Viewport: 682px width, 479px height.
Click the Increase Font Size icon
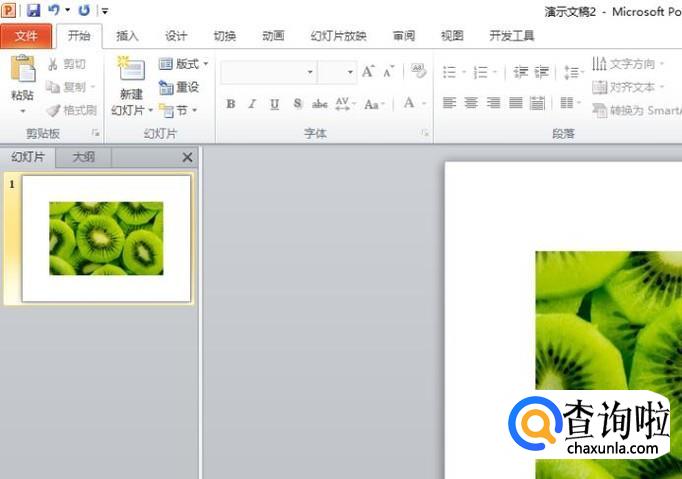pyautogui.click(x=368, y=71)
